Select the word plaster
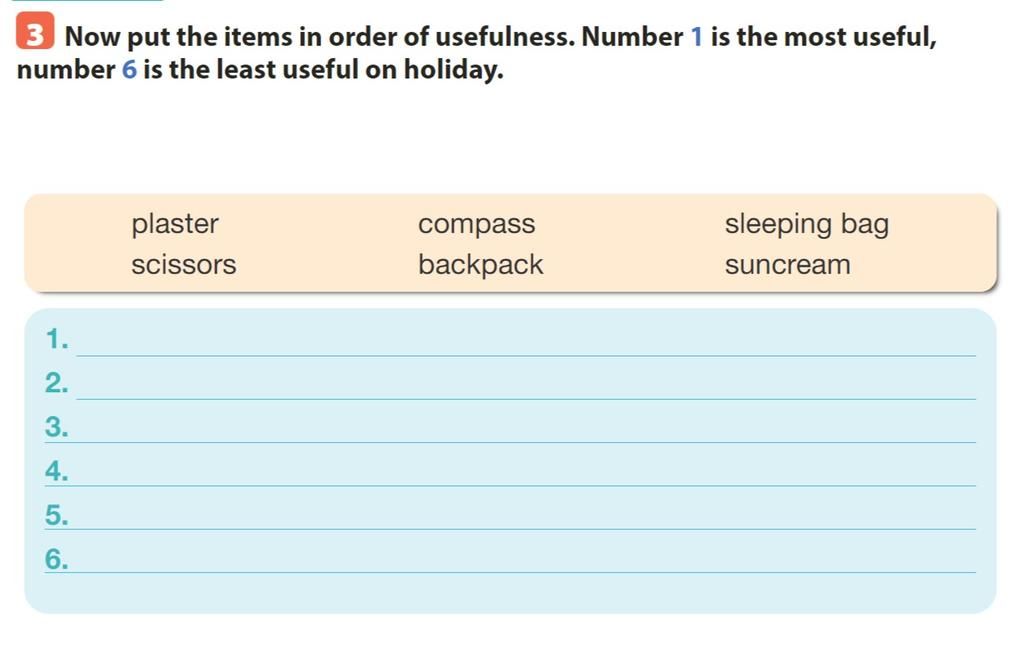1024x662 pixels. [x=174, y=225]
